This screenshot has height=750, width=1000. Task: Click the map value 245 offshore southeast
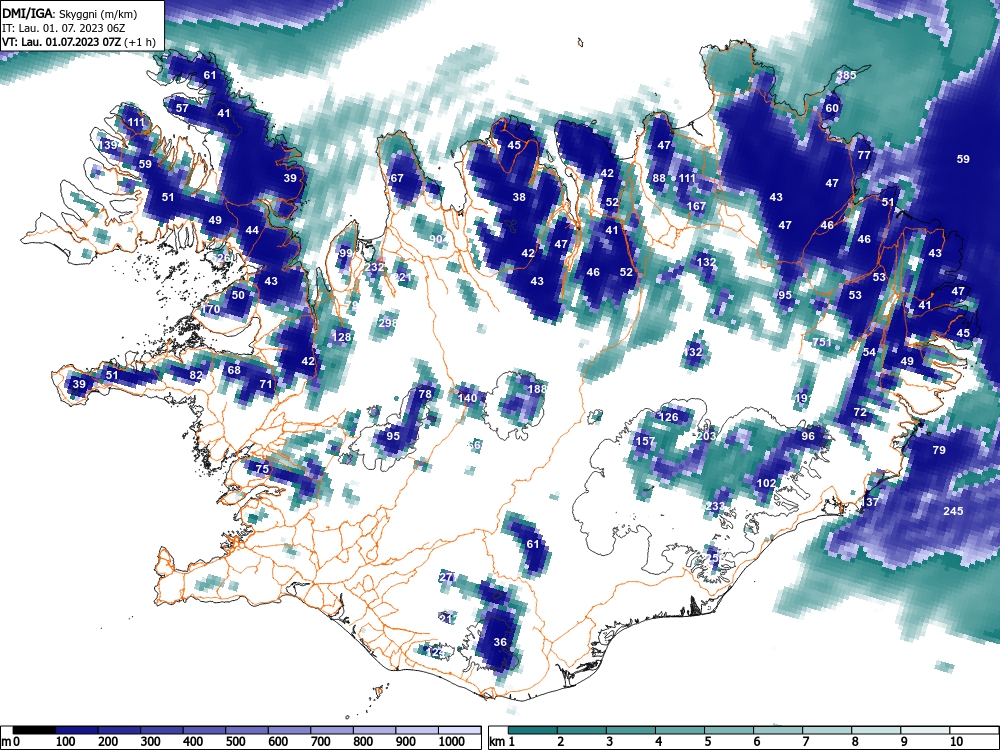pos(953,511)
